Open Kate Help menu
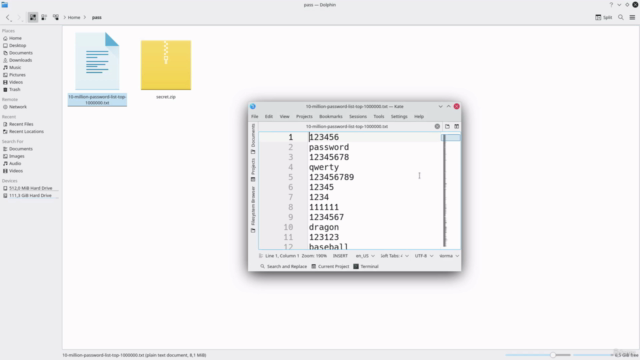640x360 pixels. [419, 116]
